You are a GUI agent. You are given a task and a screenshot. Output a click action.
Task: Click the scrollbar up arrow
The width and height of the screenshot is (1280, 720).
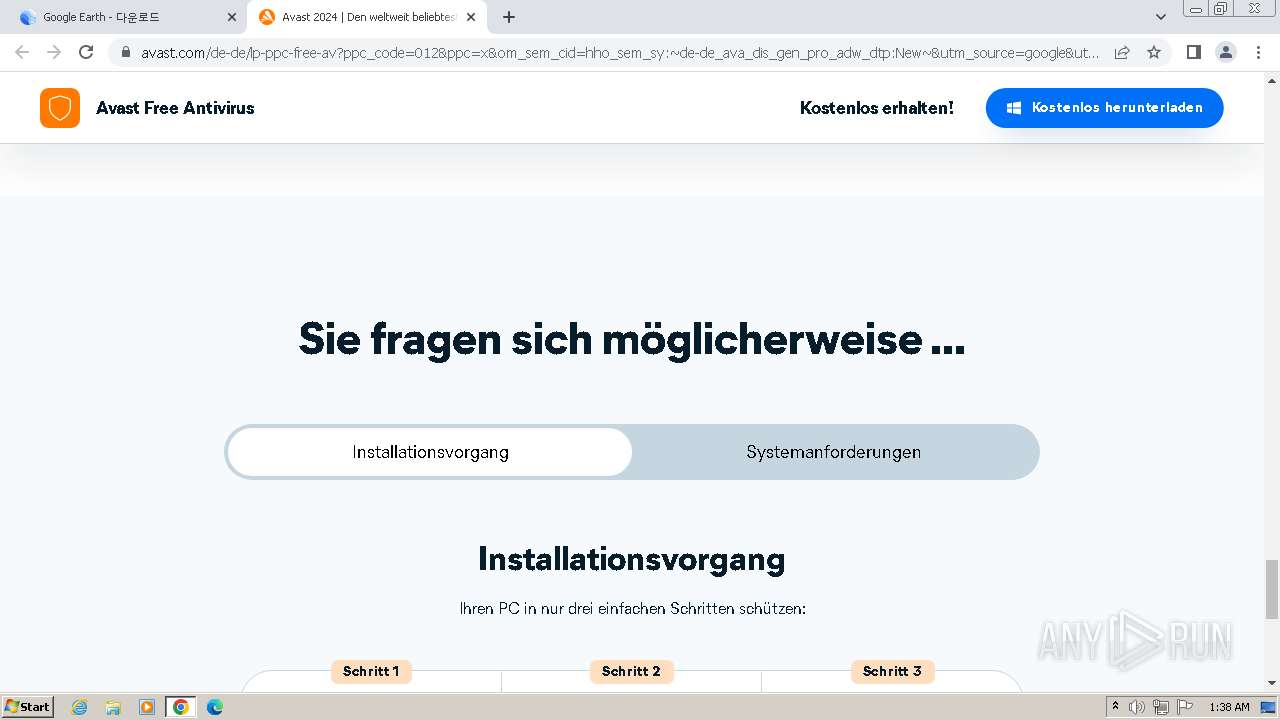(1272, 80)
